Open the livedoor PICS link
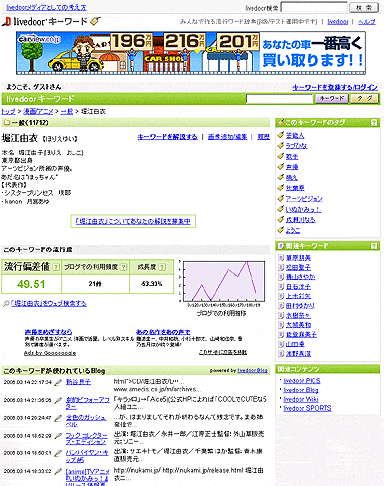The image size is (384, 486). pyautogui.click(x=302, y=381)
